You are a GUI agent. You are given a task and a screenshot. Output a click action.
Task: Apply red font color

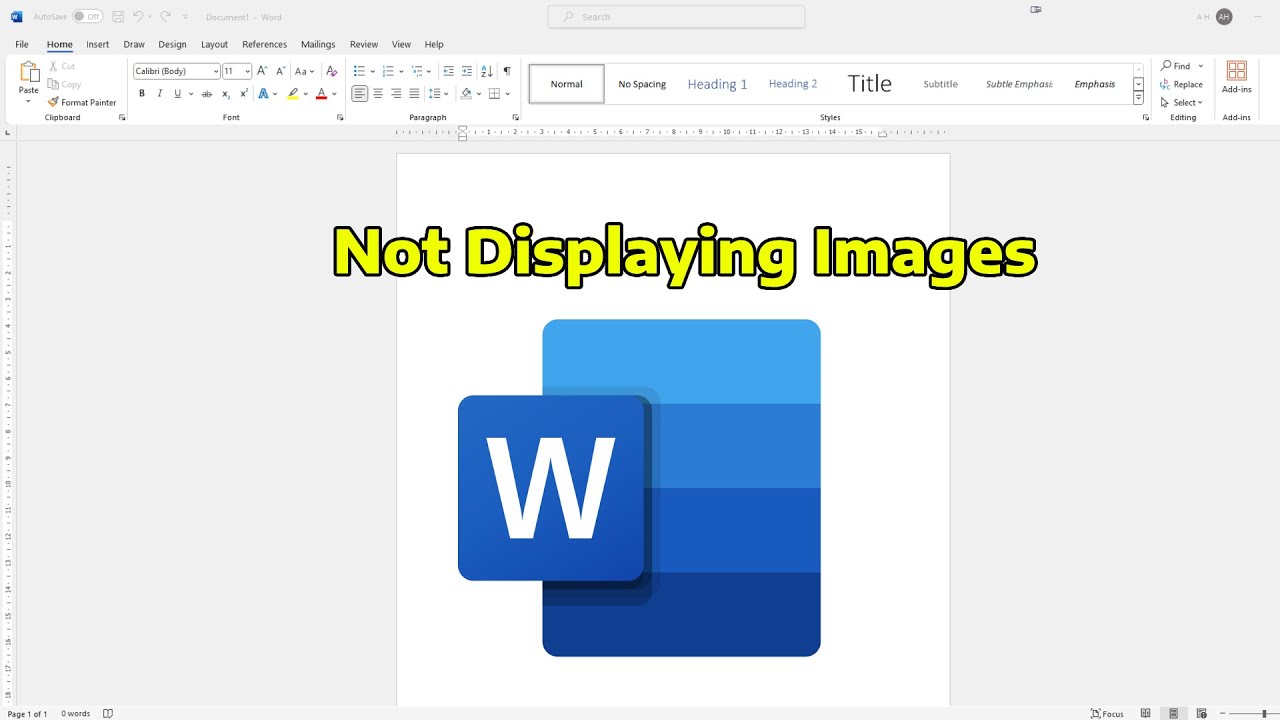click(321, 94)
